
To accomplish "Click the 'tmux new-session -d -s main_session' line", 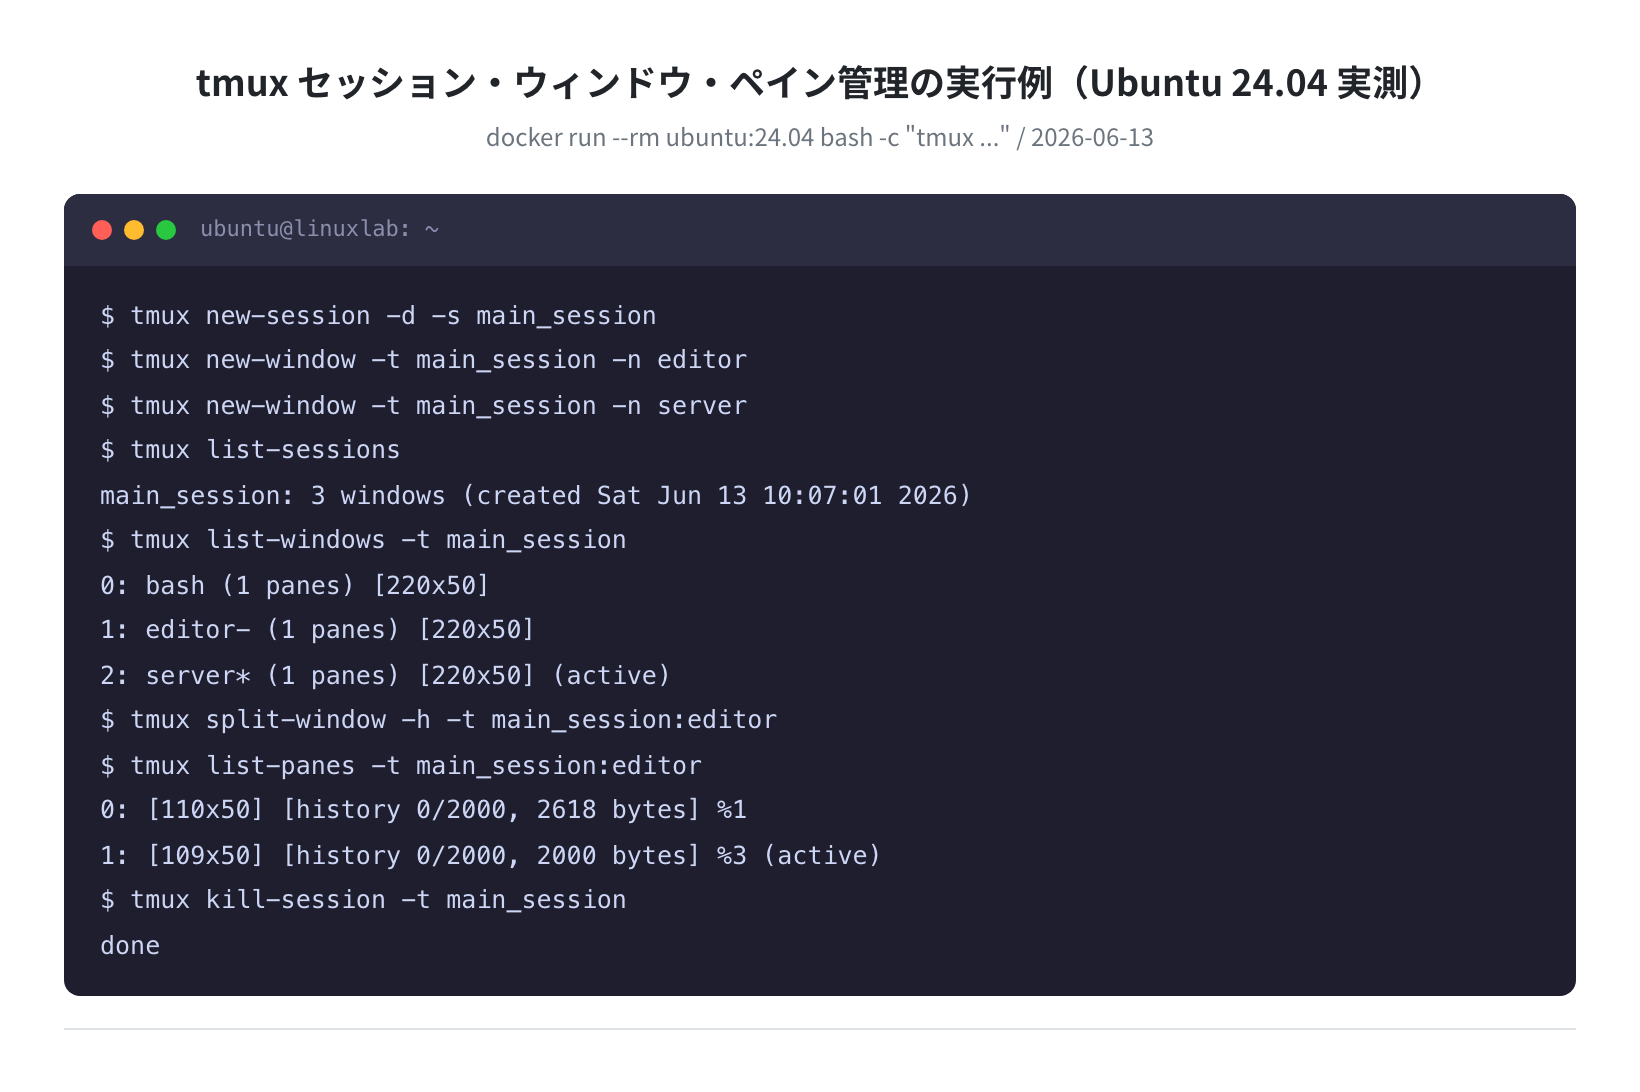I will (378, 316).
